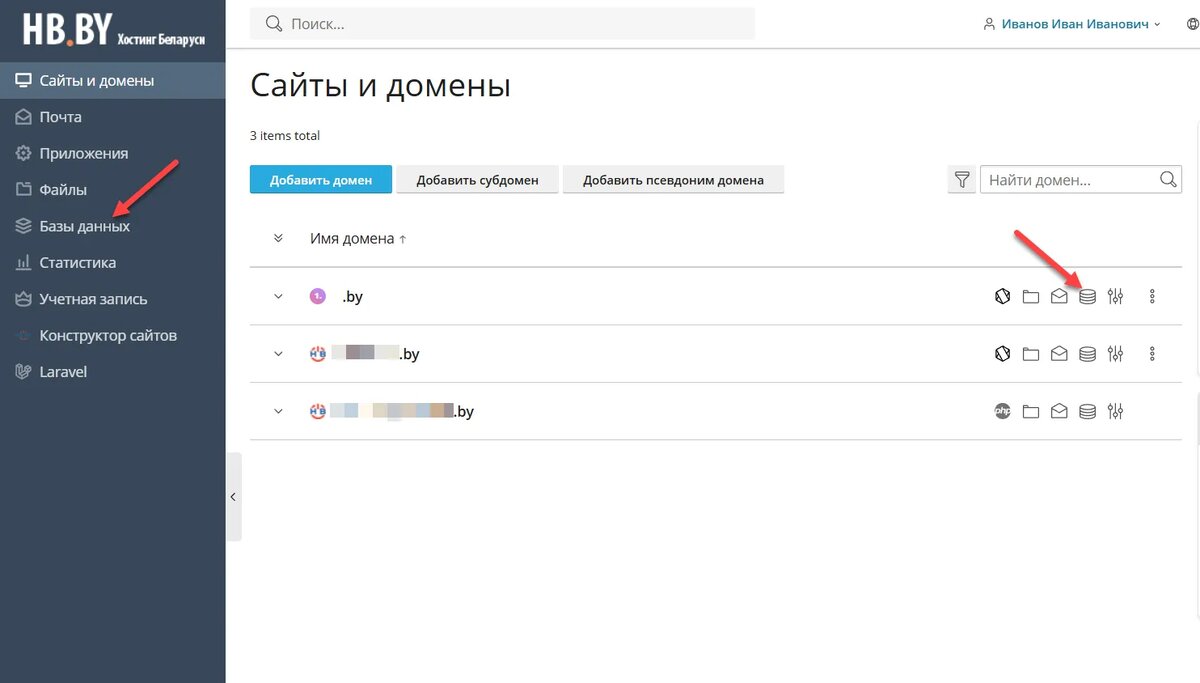Click sliders settings icon in the middle domain row
1200x683 pixels.
coord(1116,354)
